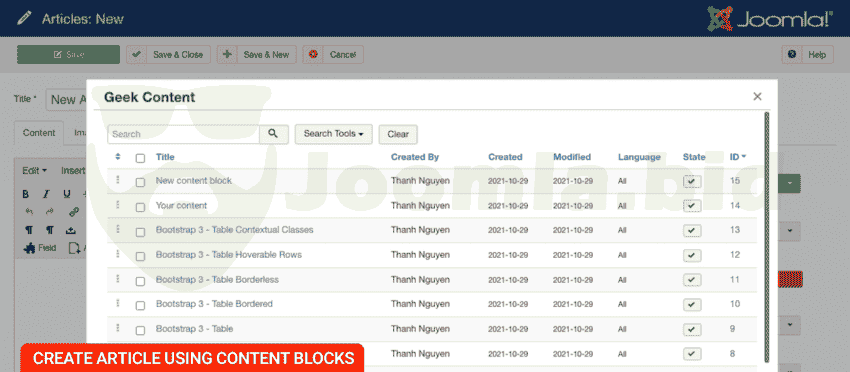Check Bootstrap 3 - Table row checkbox
The width and height of the screenshot is (850, 372).
140,330
